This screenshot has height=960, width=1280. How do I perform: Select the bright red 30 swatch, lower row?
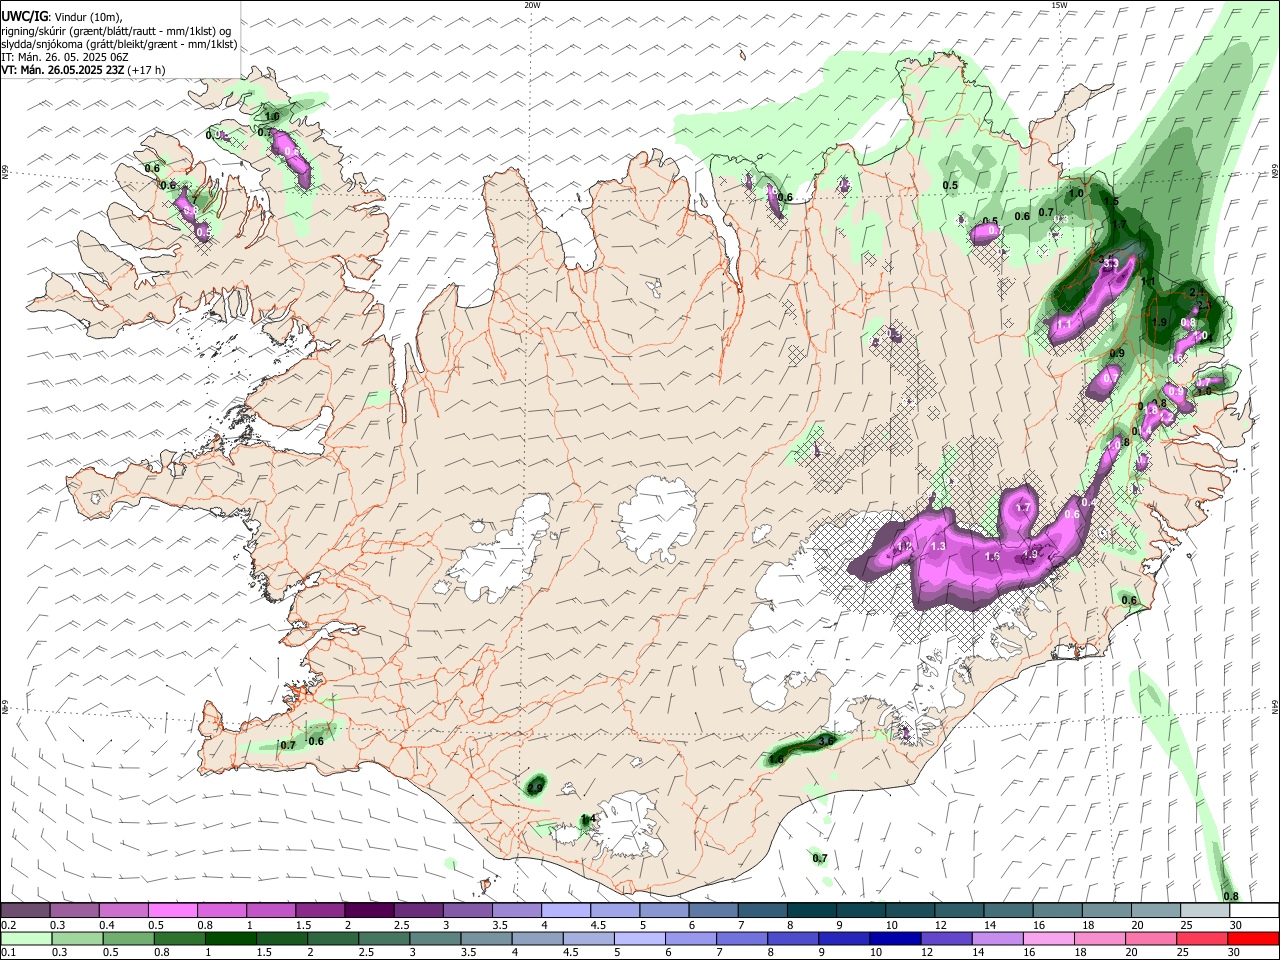click(x=1254, y=939)
